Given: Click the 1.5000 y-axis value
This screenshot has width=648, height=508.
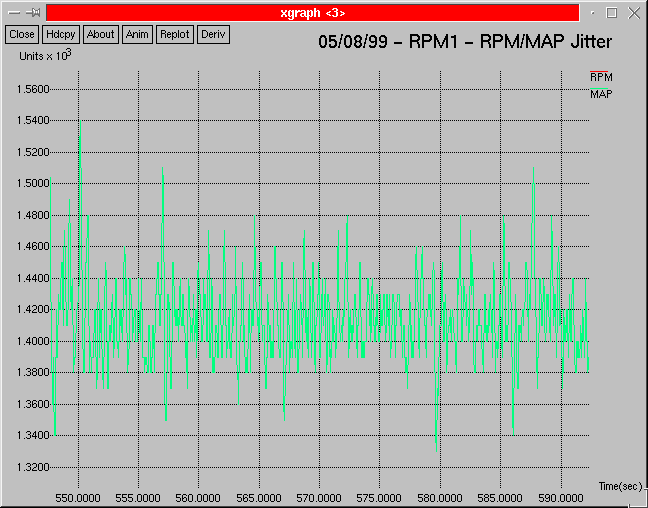Looking at the screenshot, I should pos(33,184).
